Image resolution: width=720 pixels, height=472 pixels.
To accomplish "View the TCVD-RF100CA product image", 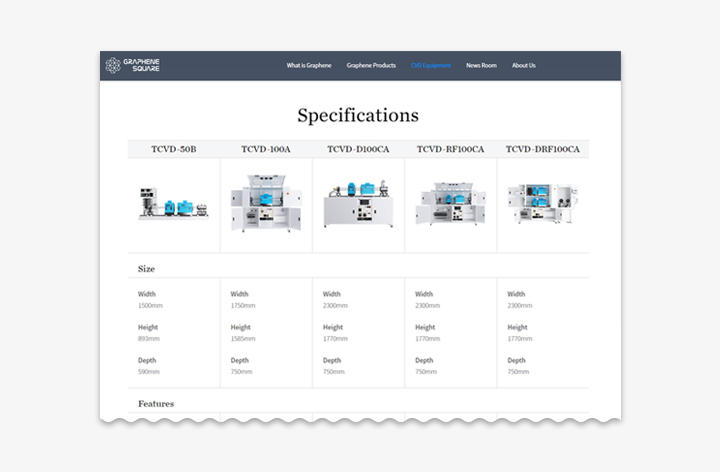I will 450,203.
